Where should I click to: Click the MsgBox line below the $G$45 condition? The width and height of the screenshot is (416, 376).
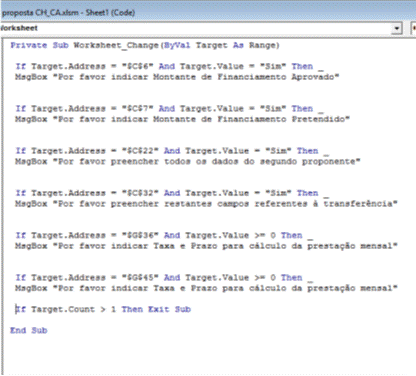pos(206,288)
